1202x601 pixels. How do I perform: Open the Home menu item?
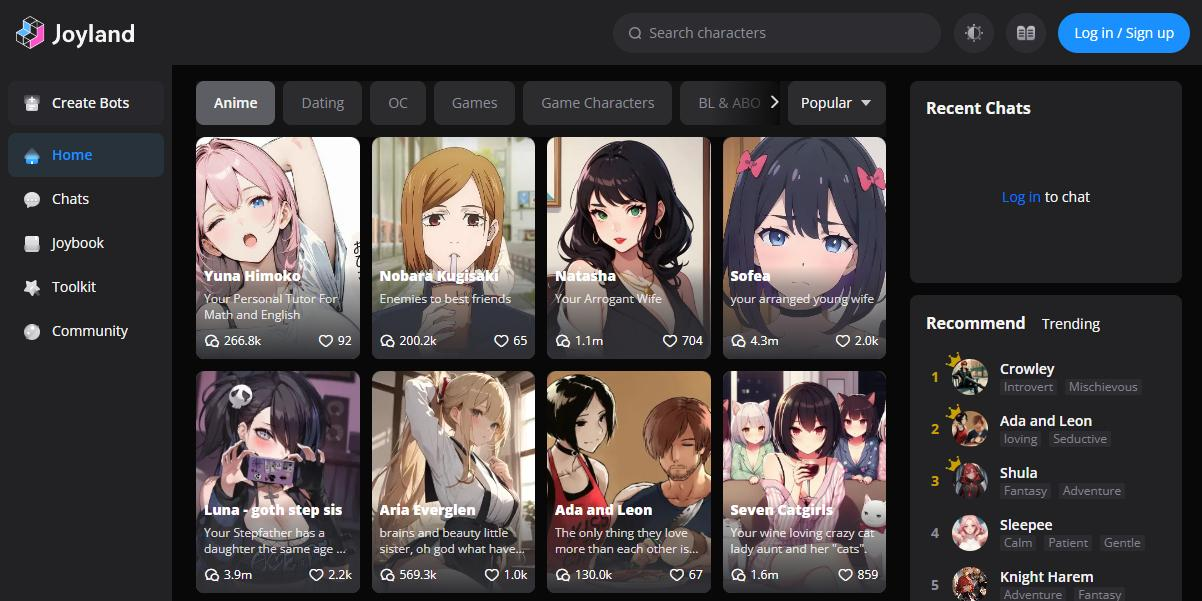tap(86, 155)
